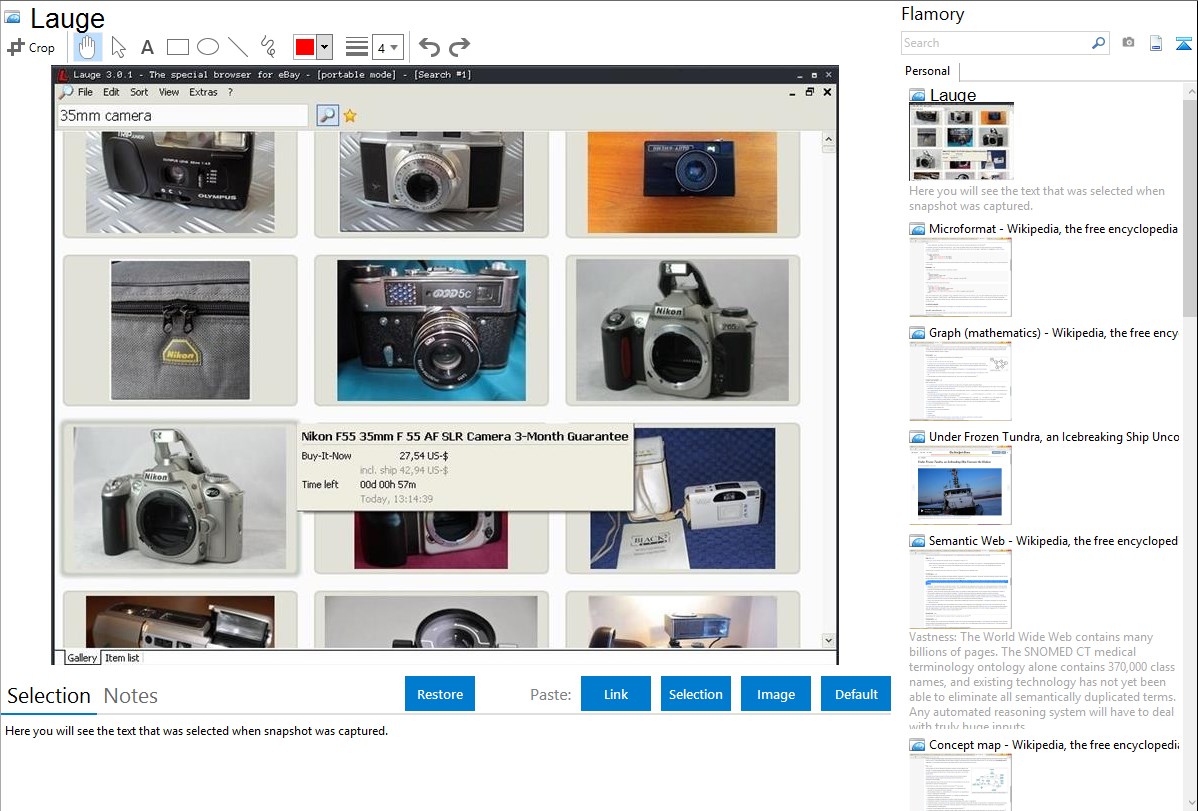Screen dimensions: 1198x811
Task: Click the Selection paste button
Action: point(695,694)
